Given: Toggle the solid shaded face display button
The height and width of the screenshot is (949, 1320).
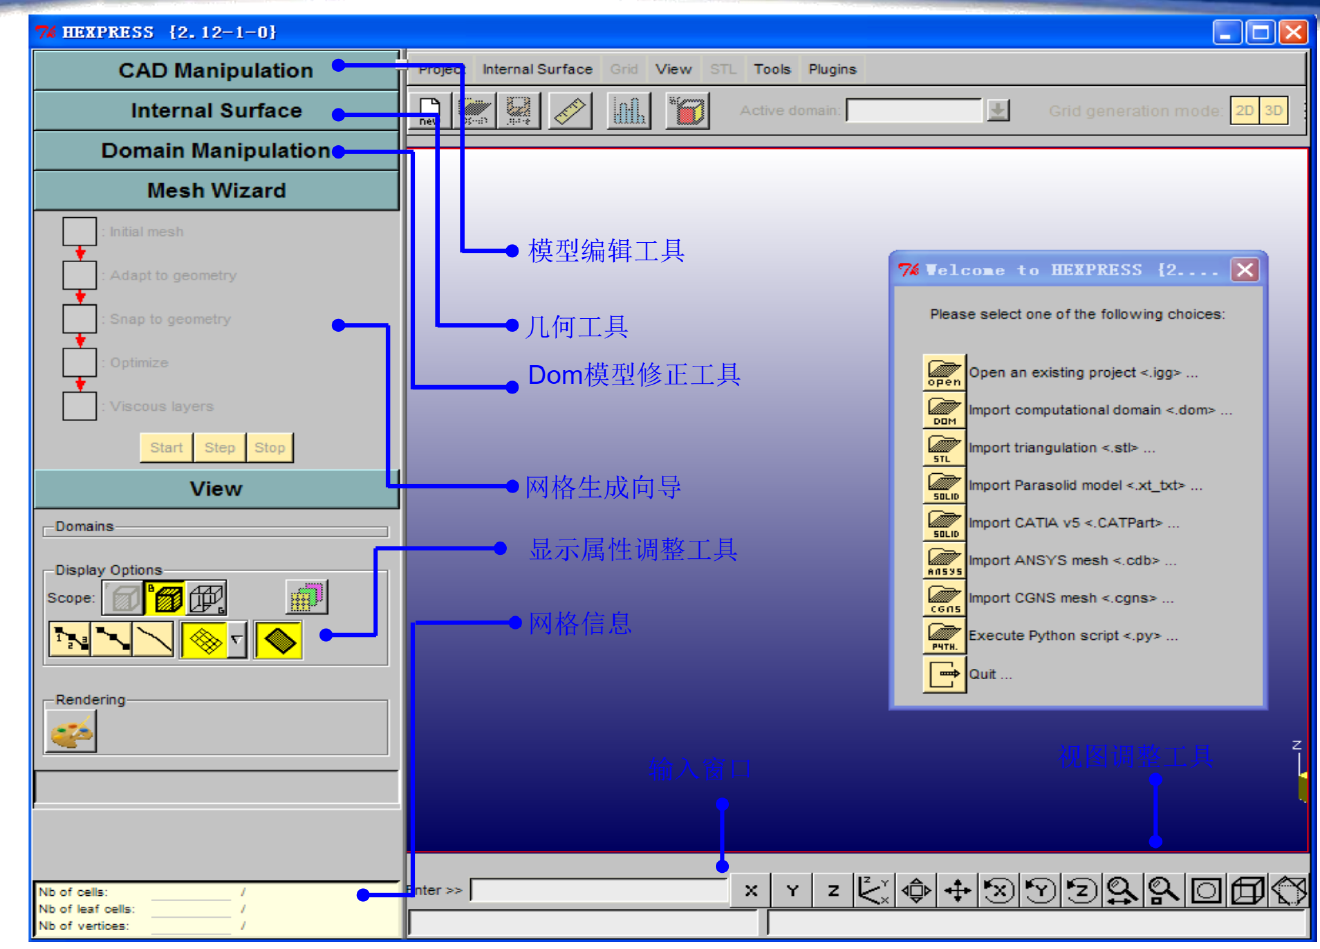Looking at the screenshot, I should [x=278, y=640].
